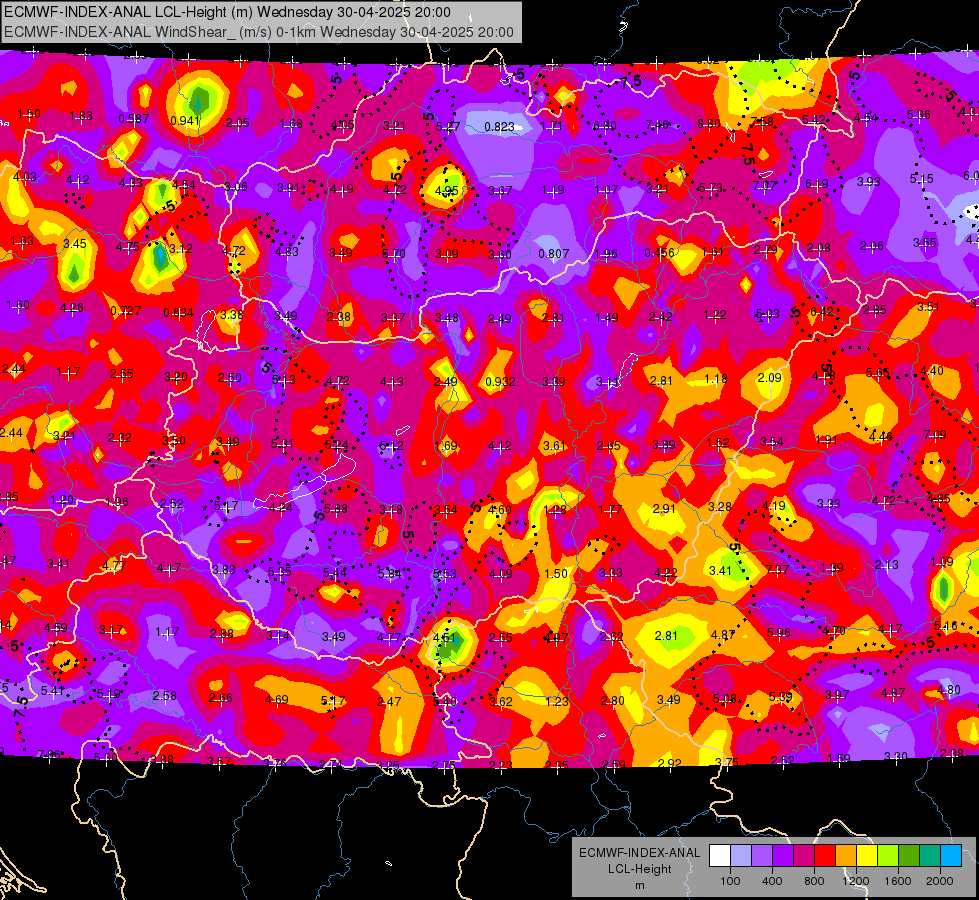Click the wind shear value '6.19'
This screenshot has width=979, height=900.
(817, 184)
